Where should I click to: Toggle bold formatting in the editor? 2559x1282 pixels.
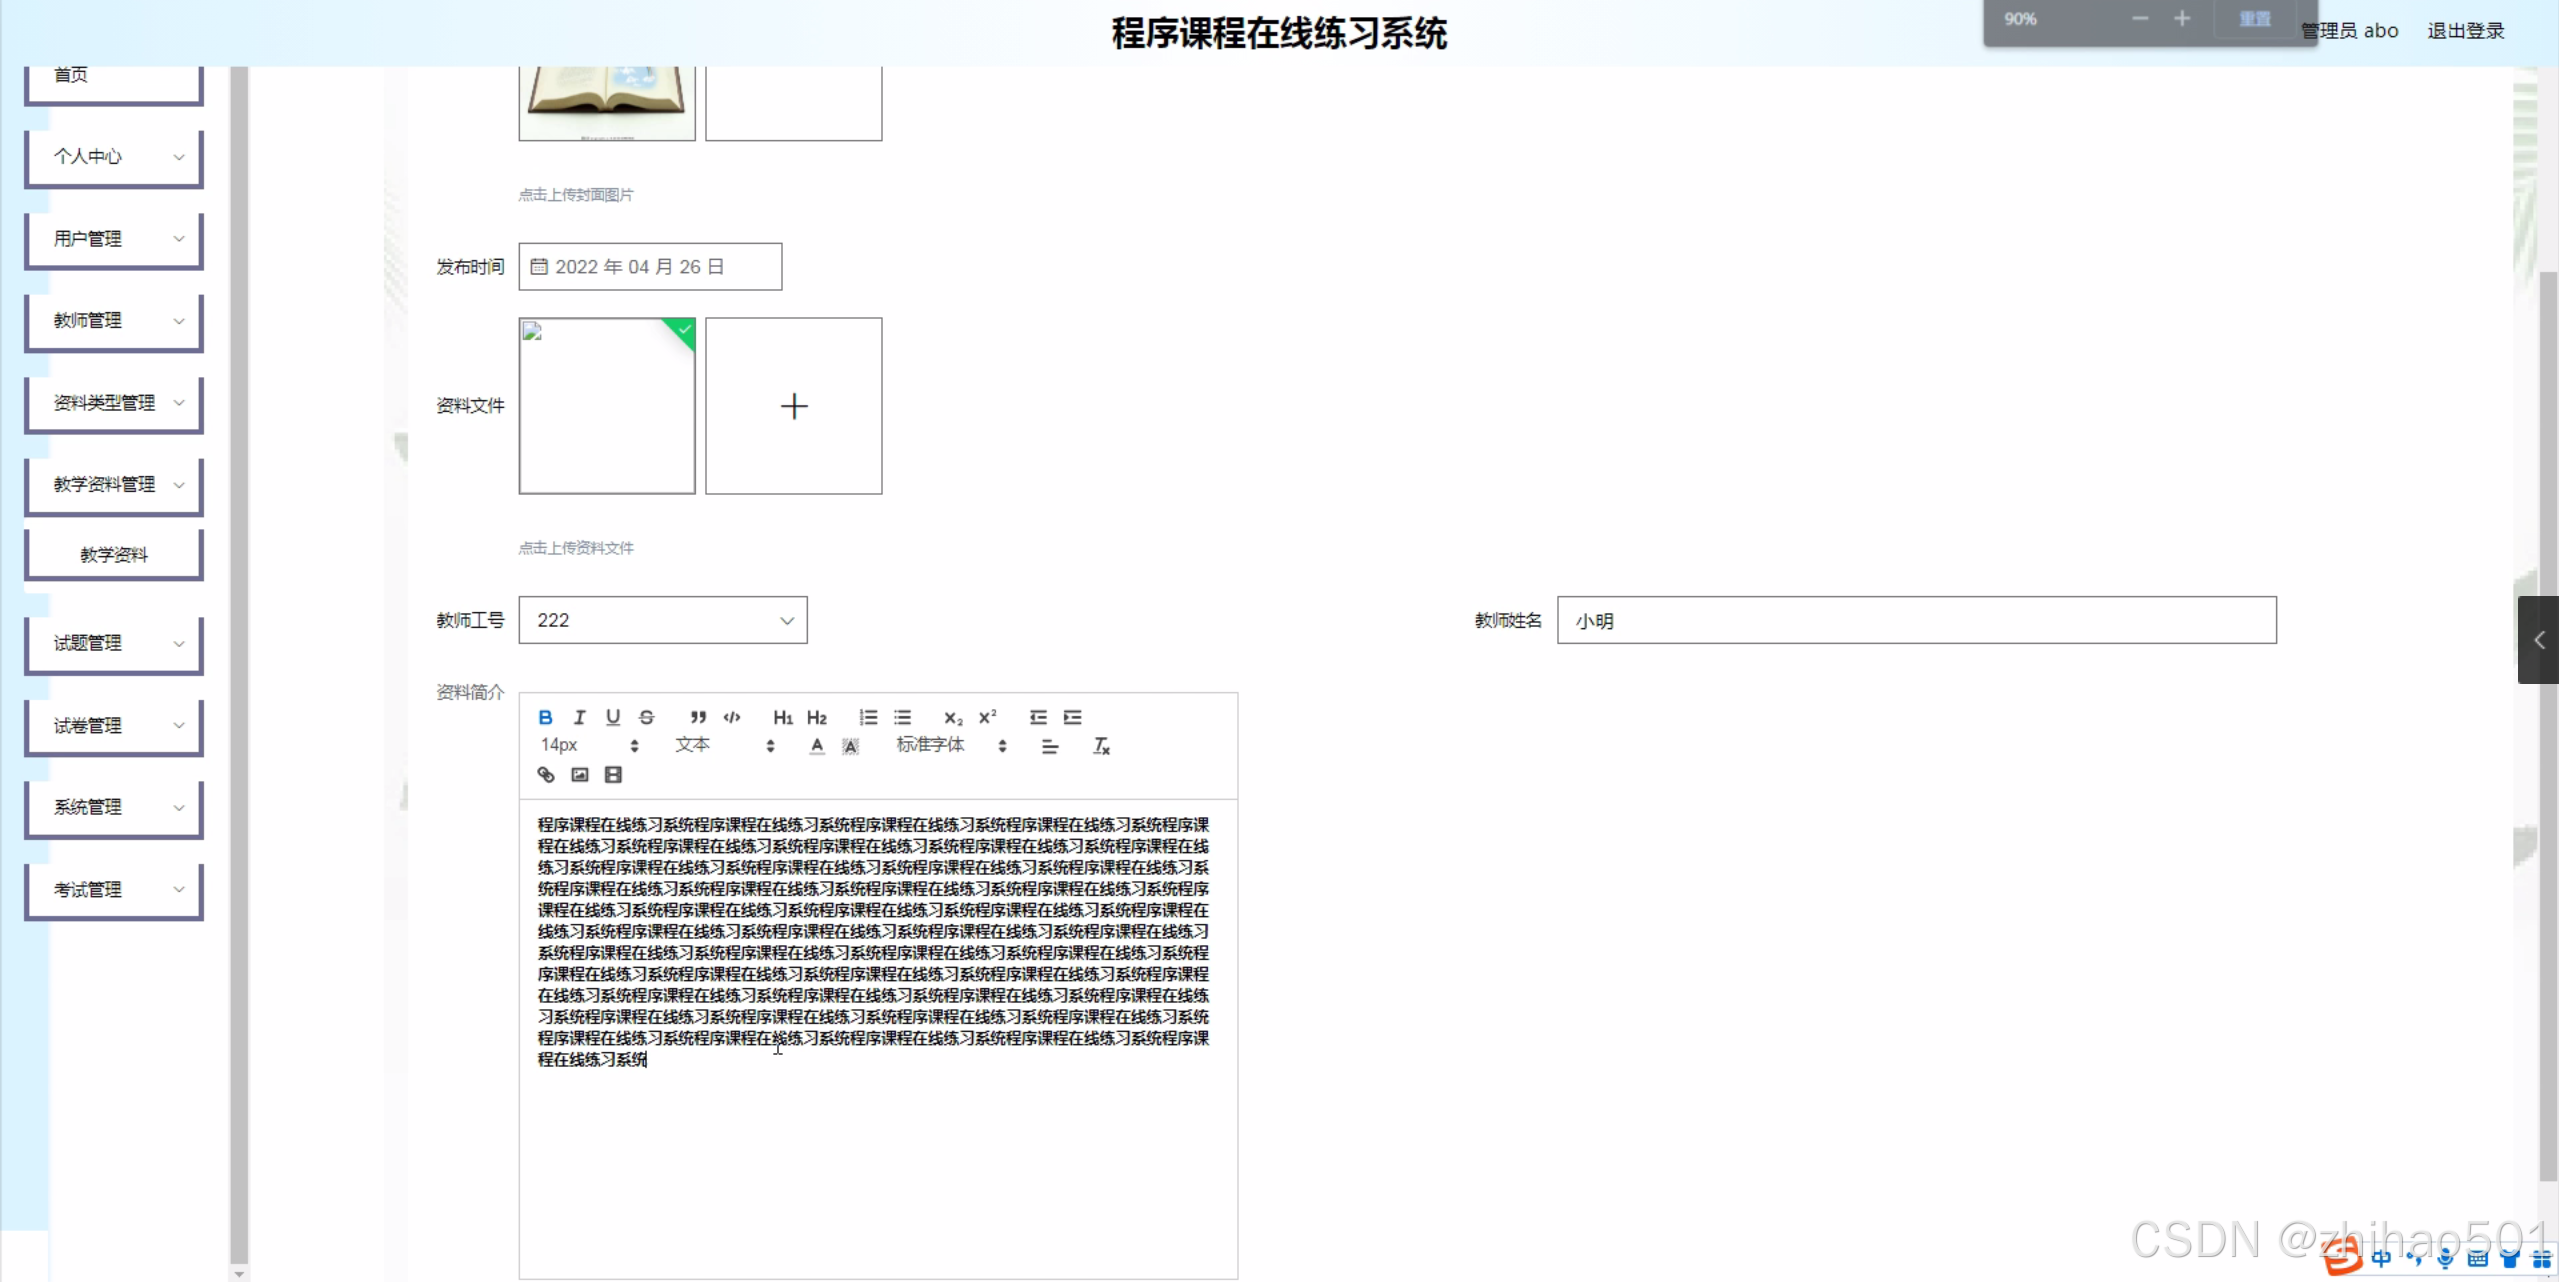[545, 717]
